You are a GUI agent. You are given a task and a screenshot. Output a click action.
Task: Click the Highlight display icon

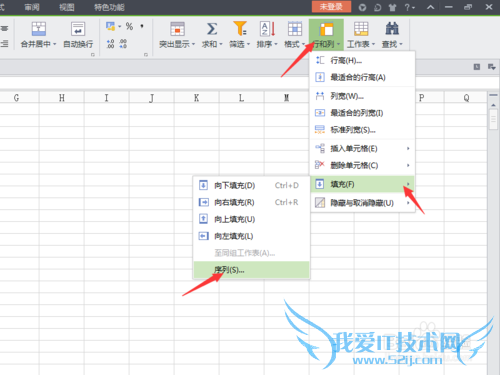click(177, 29)
